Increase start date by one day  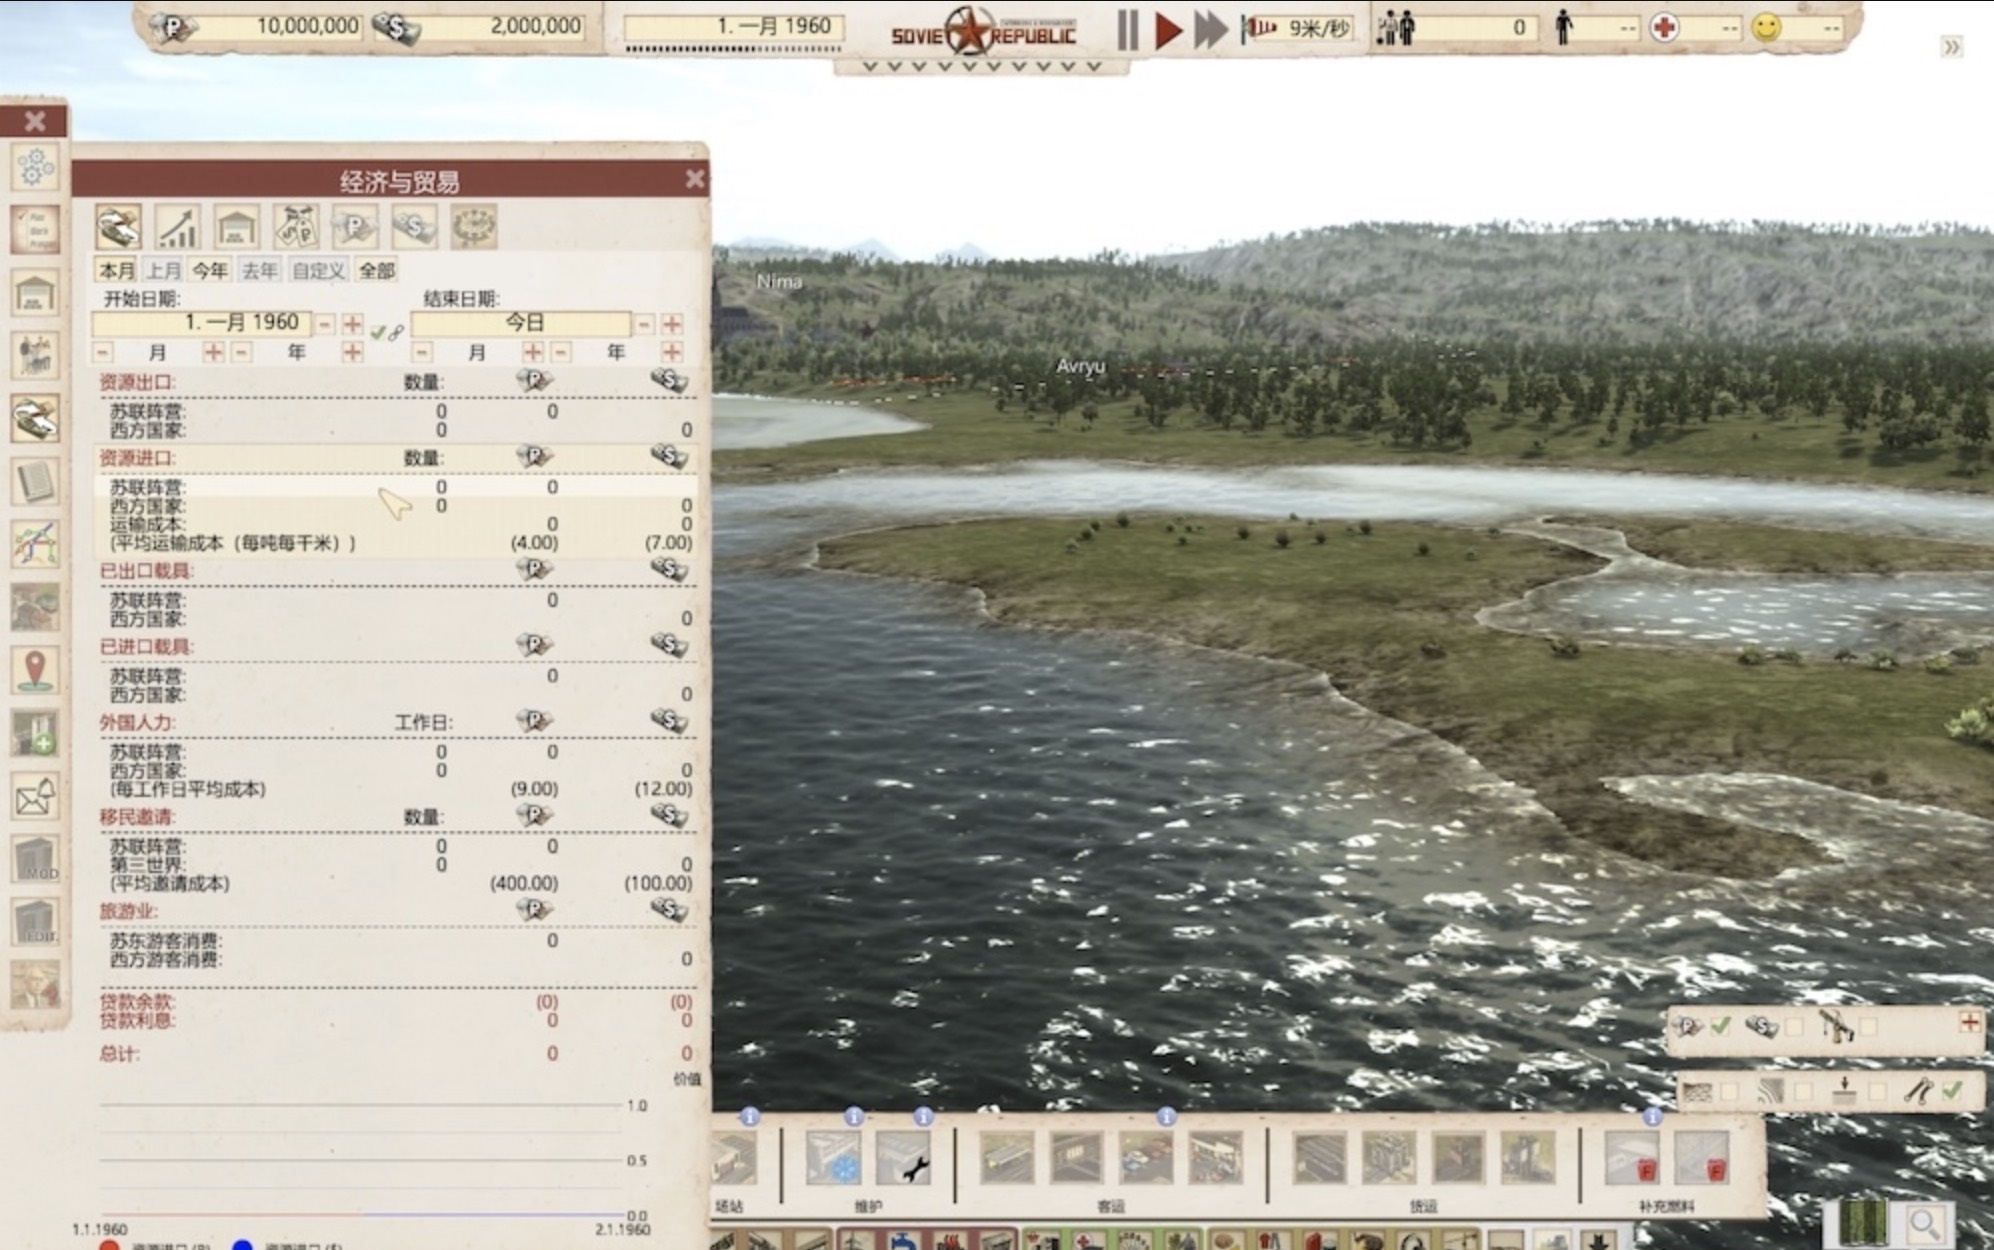[352, 324]
